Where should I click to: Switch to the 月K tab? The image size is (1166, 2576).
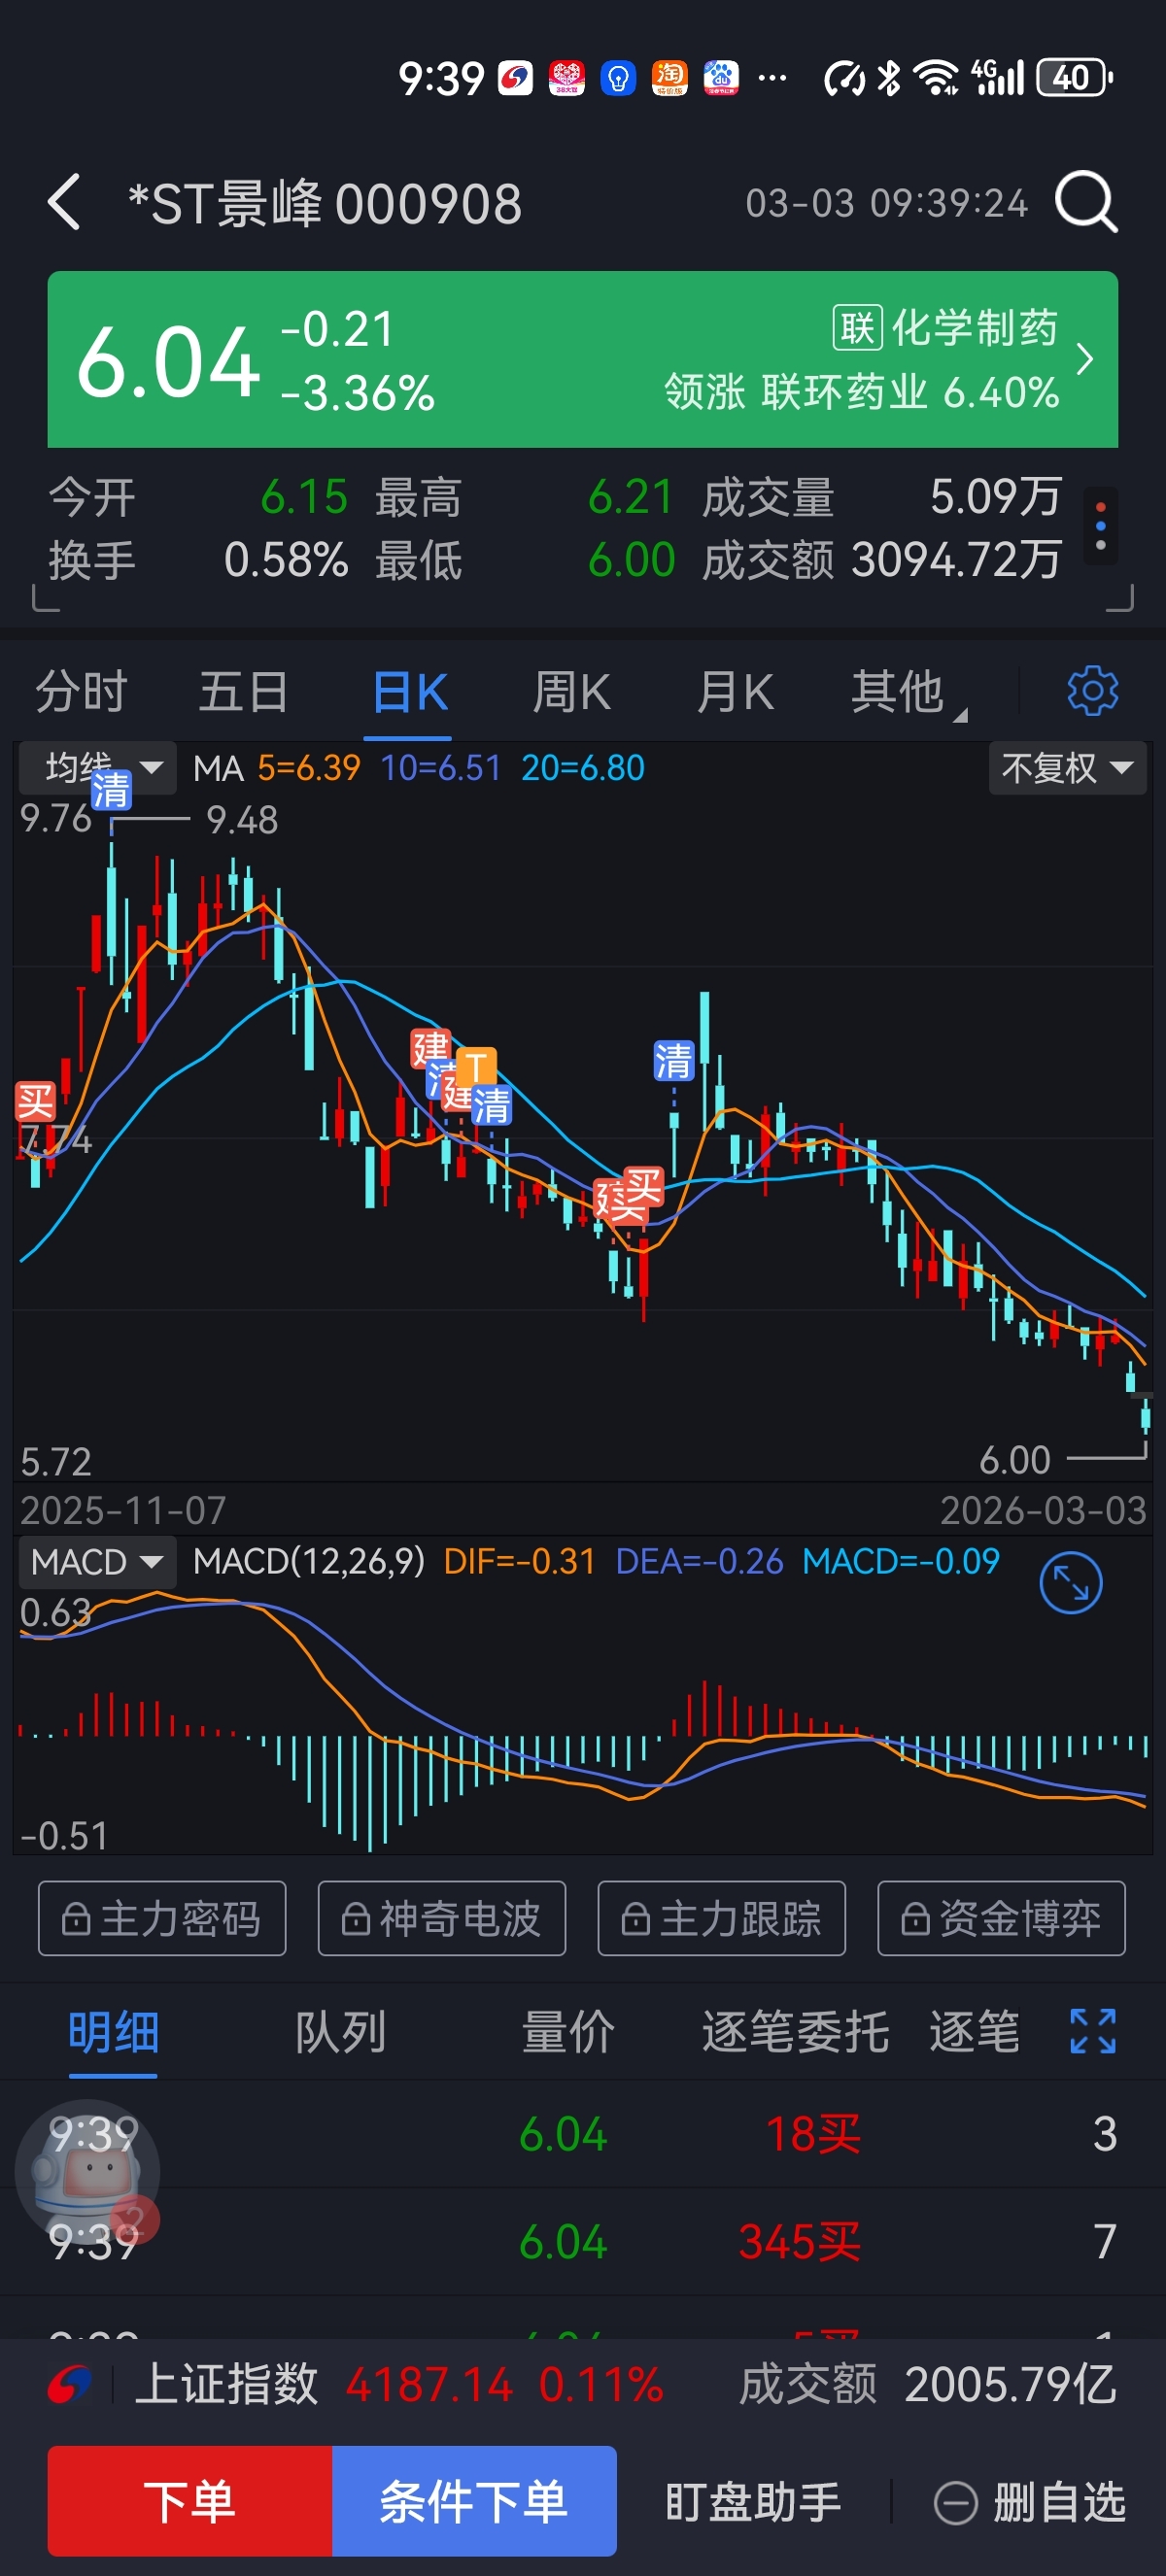coord(735,692)
